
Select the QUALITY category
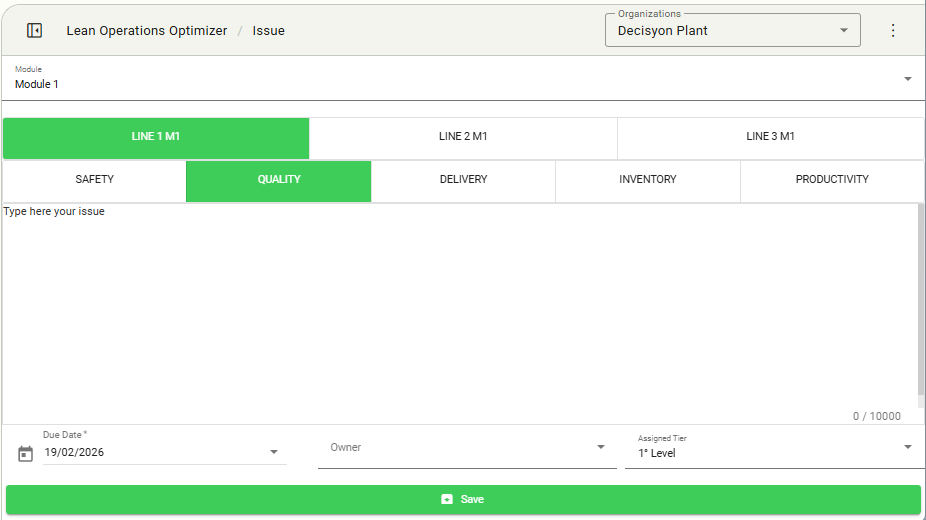click(x=279, y=180)
